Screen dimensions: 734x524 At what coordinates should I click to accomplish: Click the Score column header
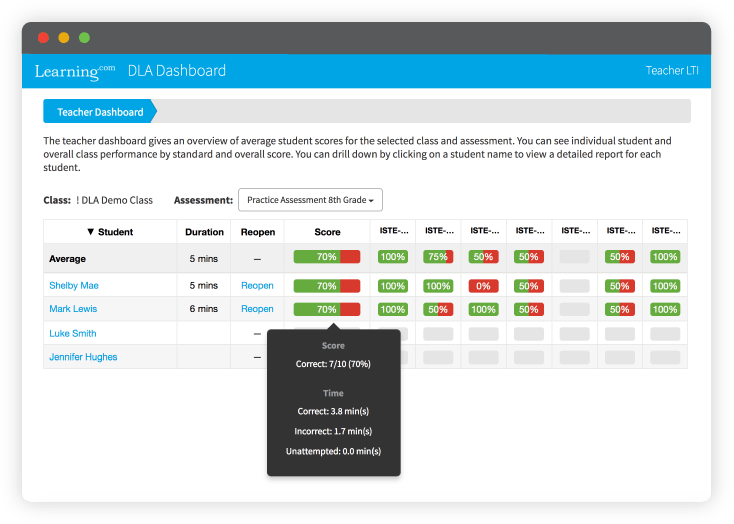point(327,232)
